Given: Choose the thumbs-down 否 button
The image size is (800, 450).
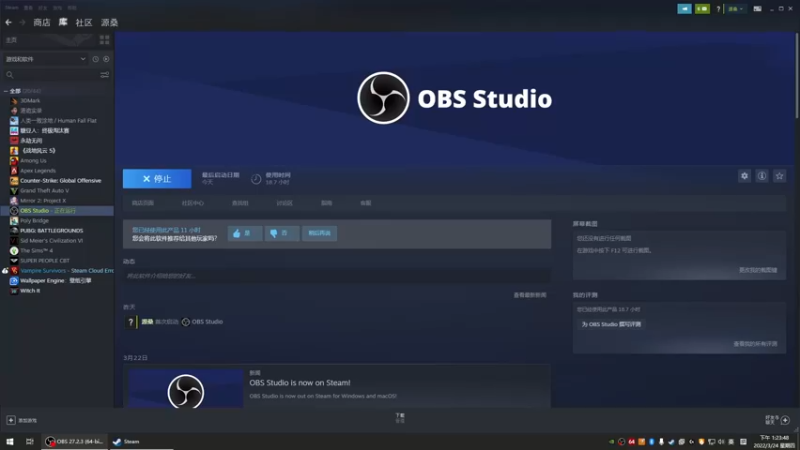Looking at the screenshot, I should pos(282,233).
